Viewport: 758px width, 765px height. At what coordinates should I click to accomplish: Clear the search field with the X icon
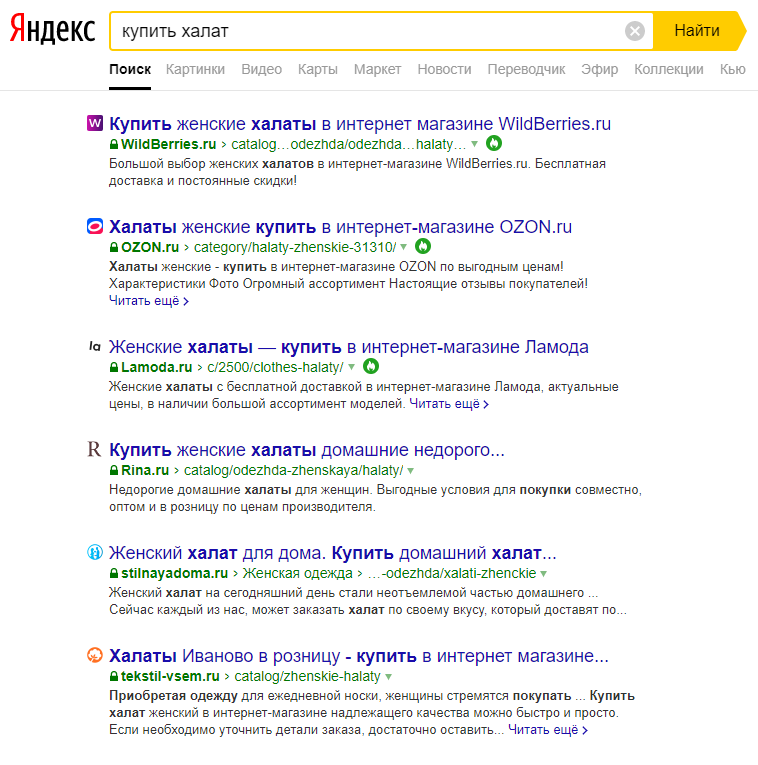[x=635, y=31]
